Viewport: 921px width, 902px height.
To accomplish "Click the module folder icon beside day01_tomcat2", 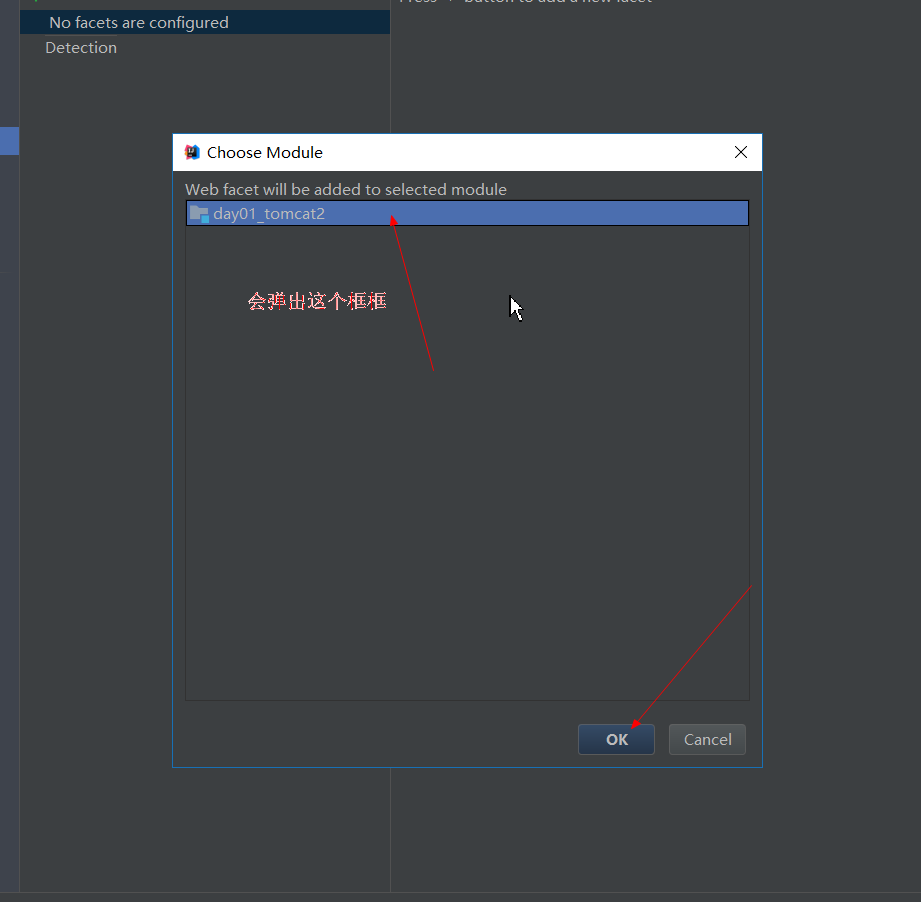I will coord(199,214).
